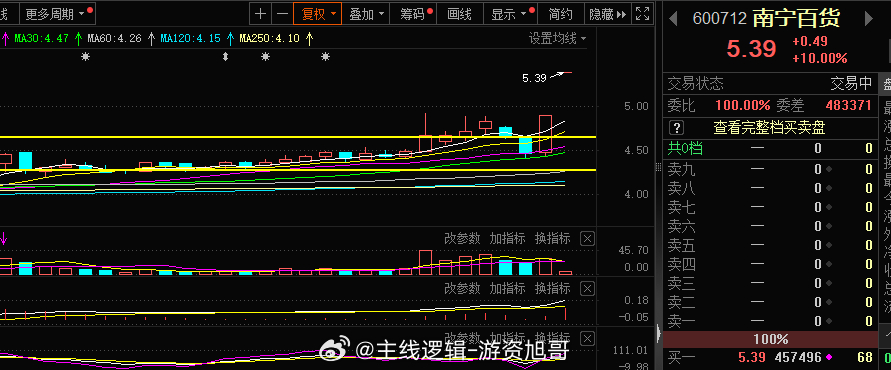Open 显示 dropdown
The height and width of the screenshot is (370, 891).
coord(511,14)
